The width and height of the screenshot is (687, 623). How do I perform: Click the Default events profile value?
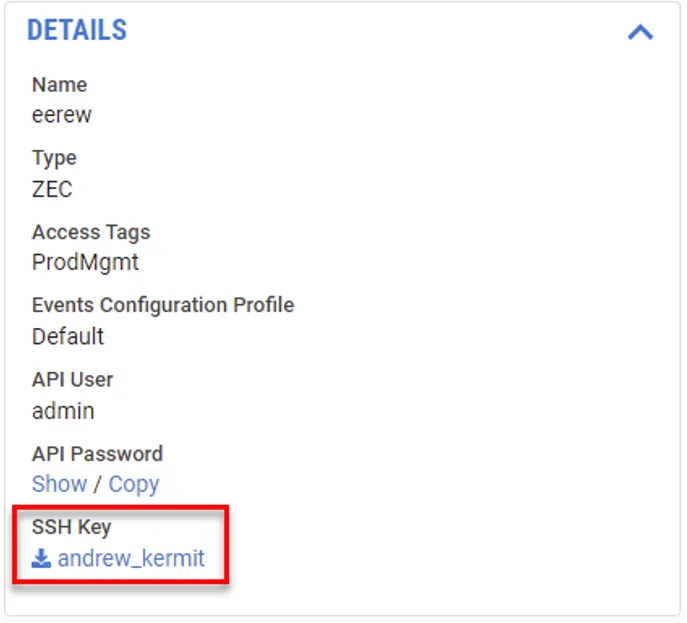tap(68, 336)
